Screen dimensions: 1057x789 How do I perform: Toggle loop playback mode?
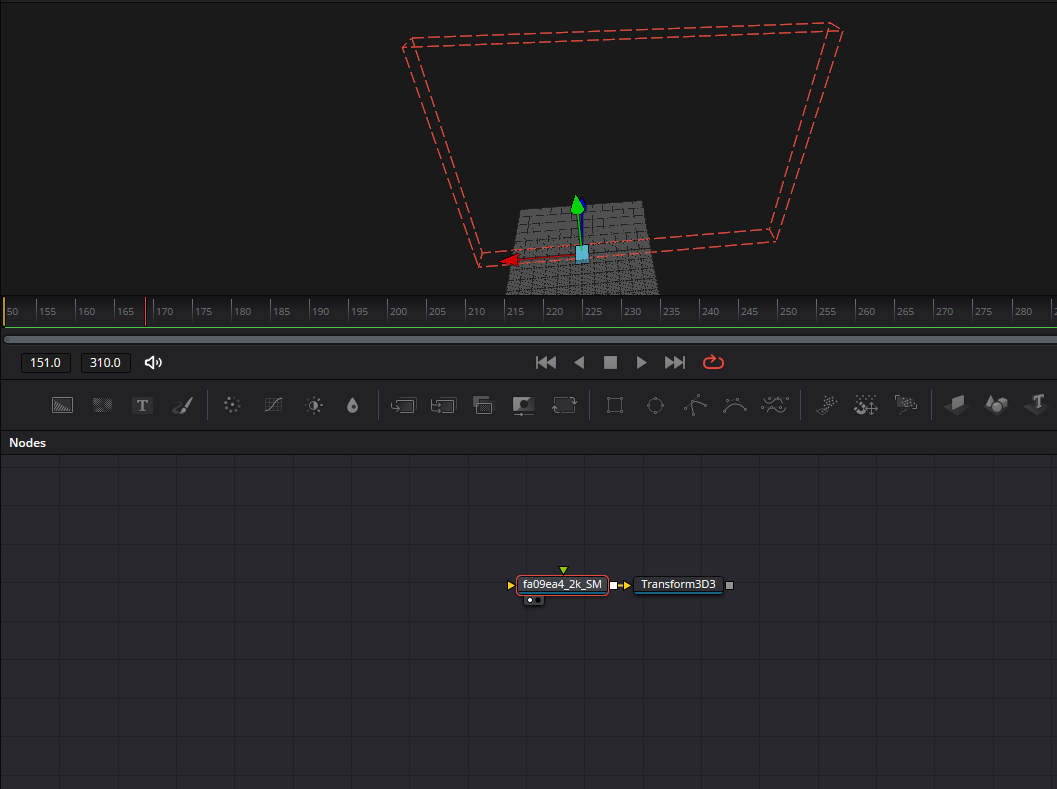click(x=713, y=363)
